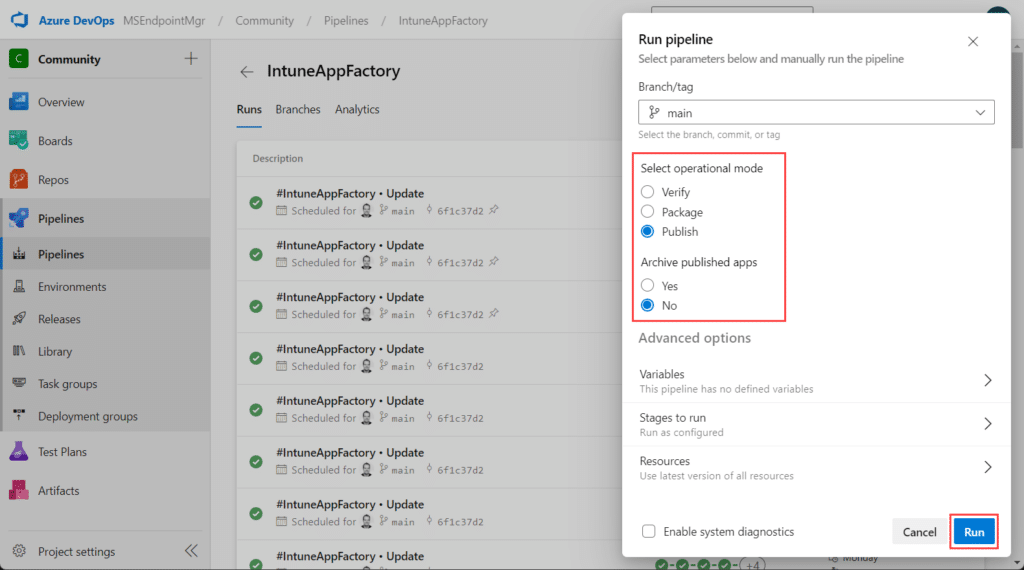Click the Azure DevOps logo icon

pyautogui.click(x=20, y=20)
